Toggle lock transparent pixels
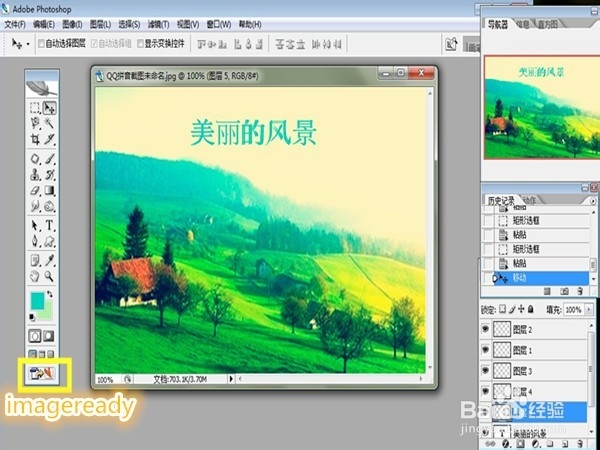The height and width of the screenshot is (450, 600). [x=502, y=309]
